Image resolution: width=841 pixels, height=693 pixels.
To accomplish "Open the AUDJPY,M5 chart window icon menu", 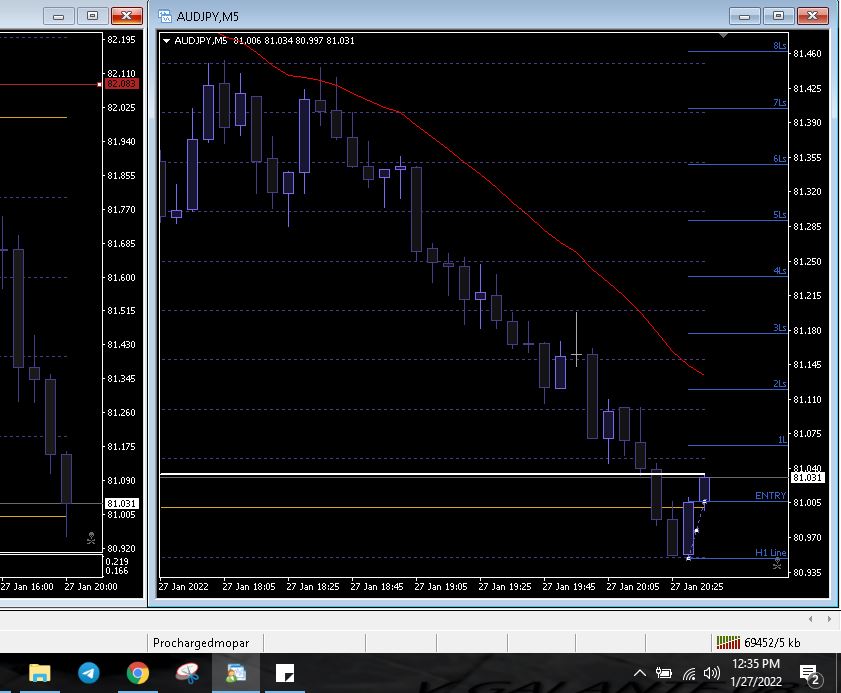I will tap(165, 16).
